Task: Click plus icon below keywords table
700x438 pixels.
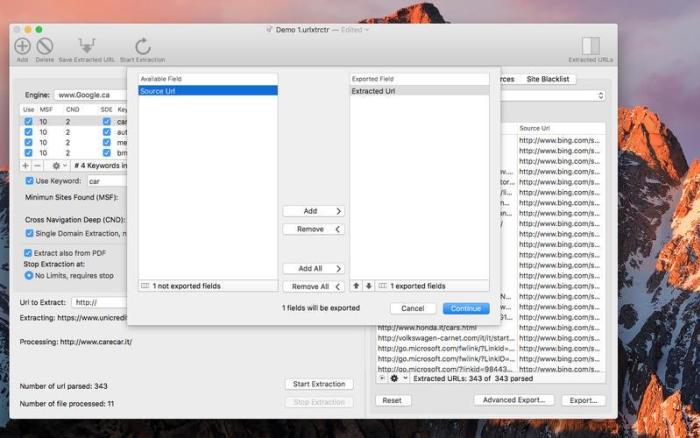Action: 25,166
